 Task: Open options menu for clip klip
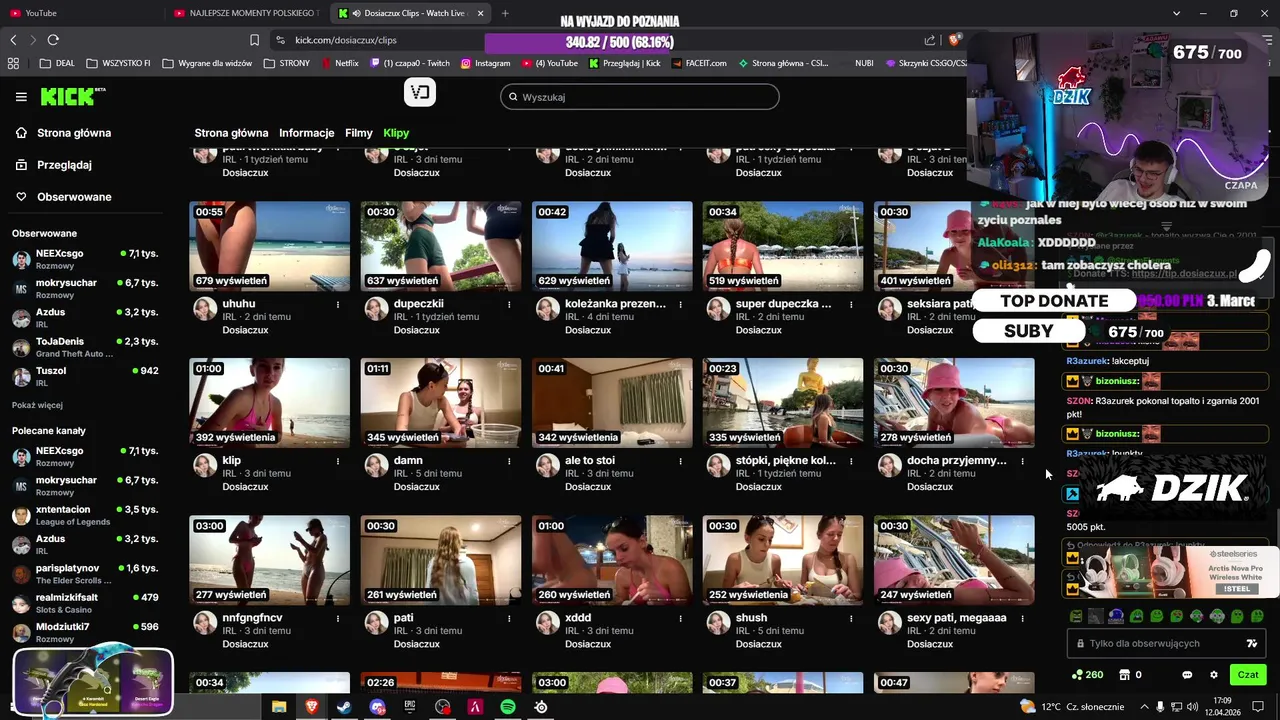tap(338, 461)
